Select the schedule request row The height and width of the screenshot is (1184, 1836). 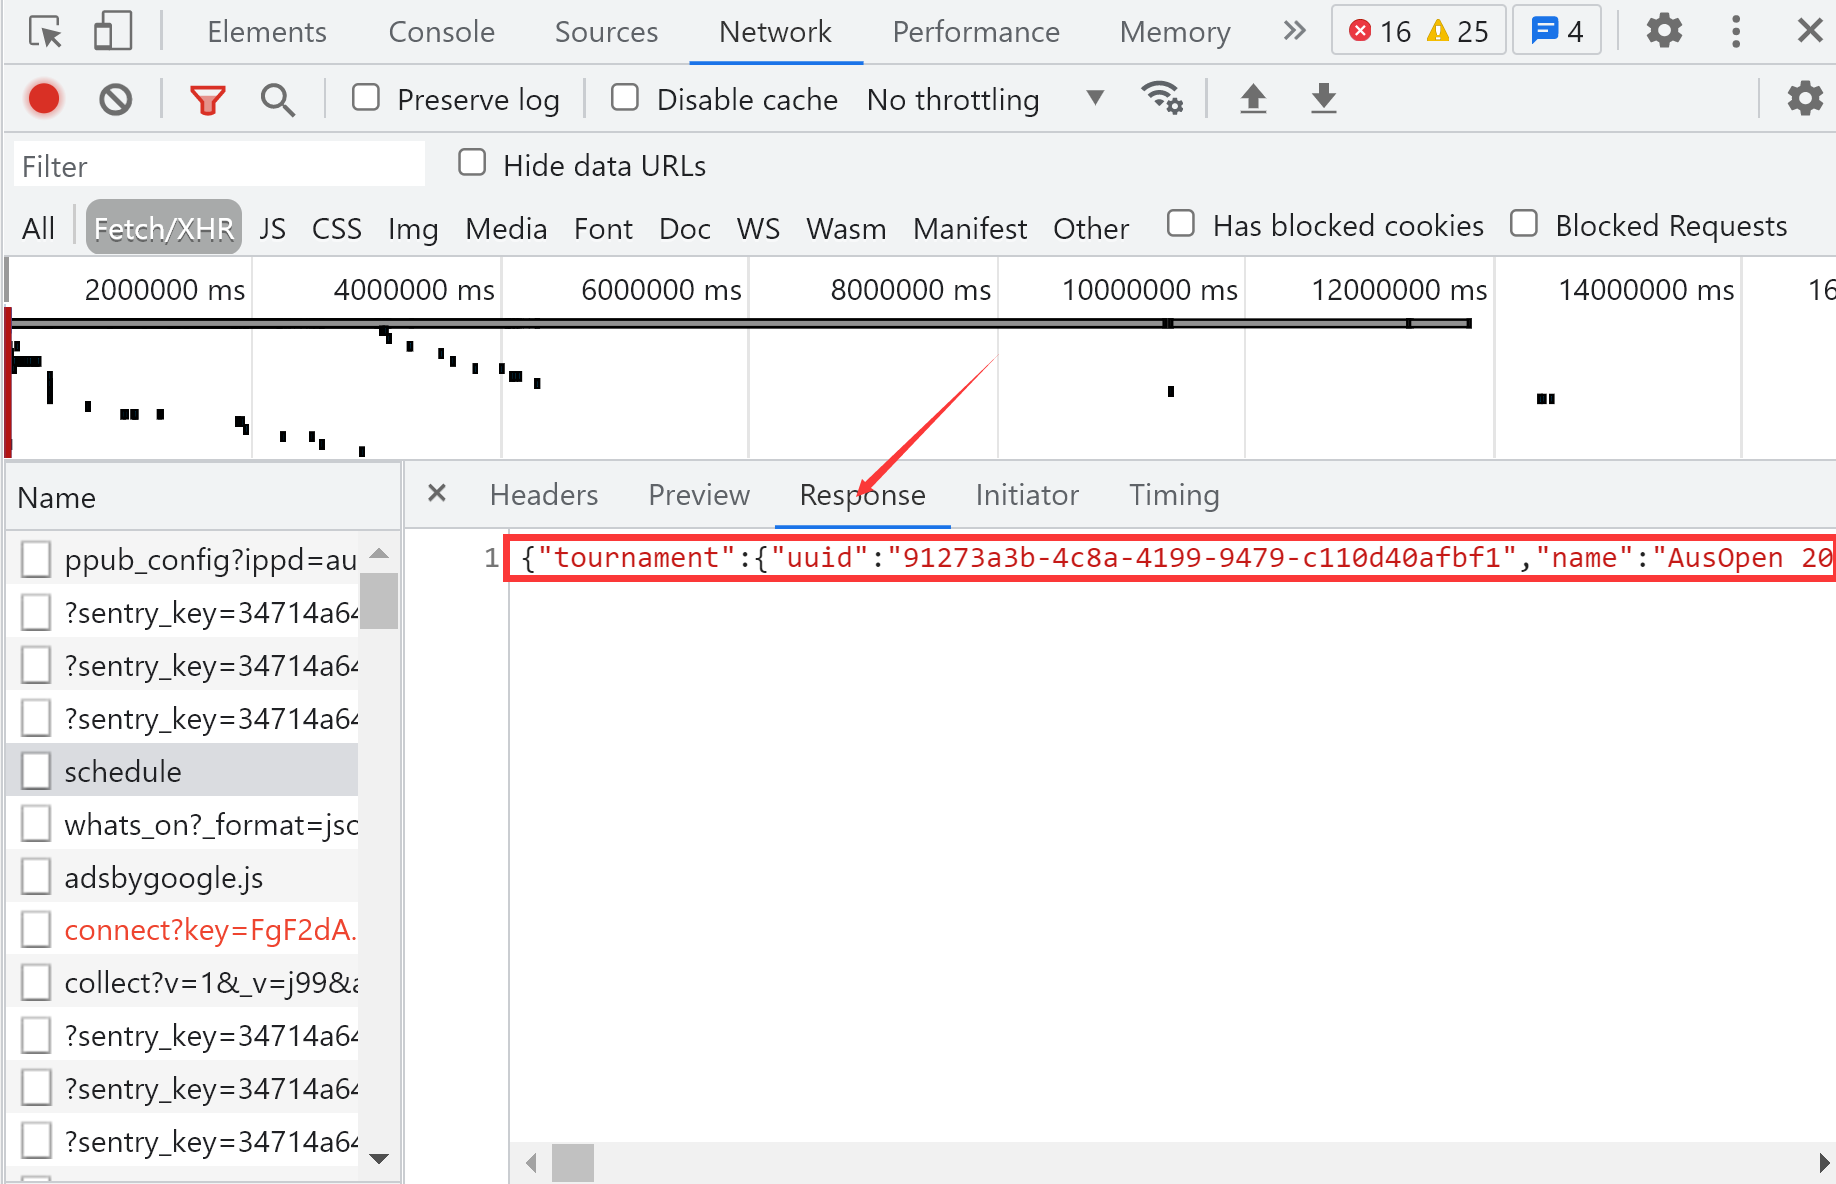click(182, 771)
